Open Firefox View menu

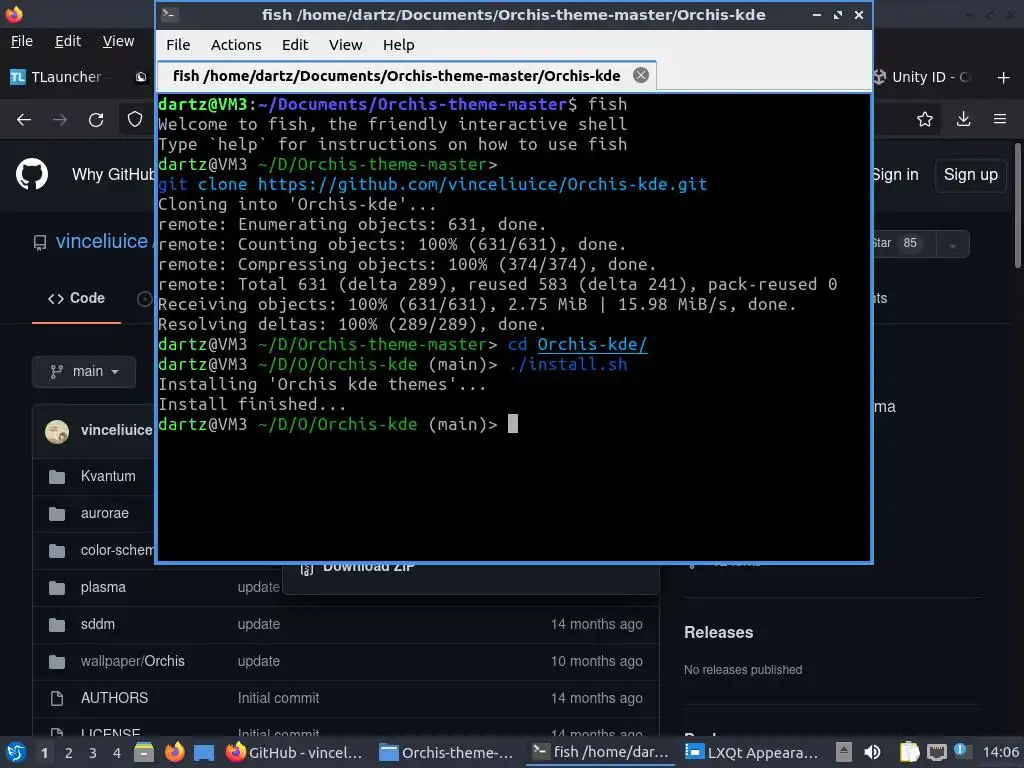[x=118, y=41]
